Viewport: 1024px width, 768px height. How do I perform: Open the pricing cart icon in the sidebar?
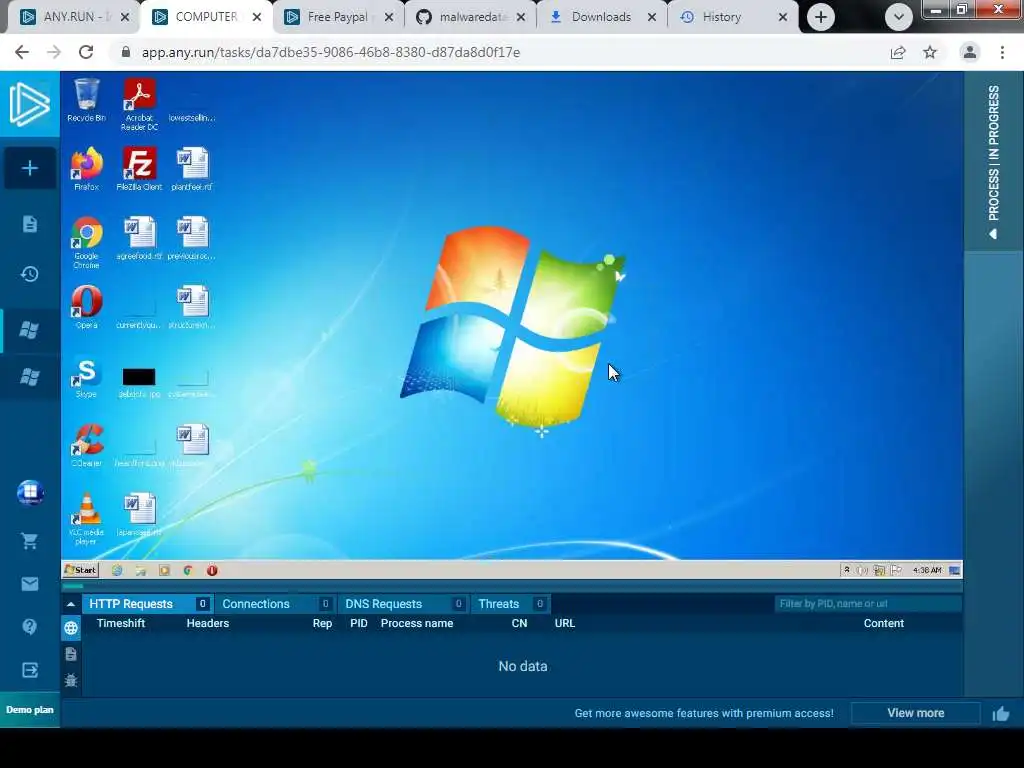pyautogui.click(x=29, y=540)
